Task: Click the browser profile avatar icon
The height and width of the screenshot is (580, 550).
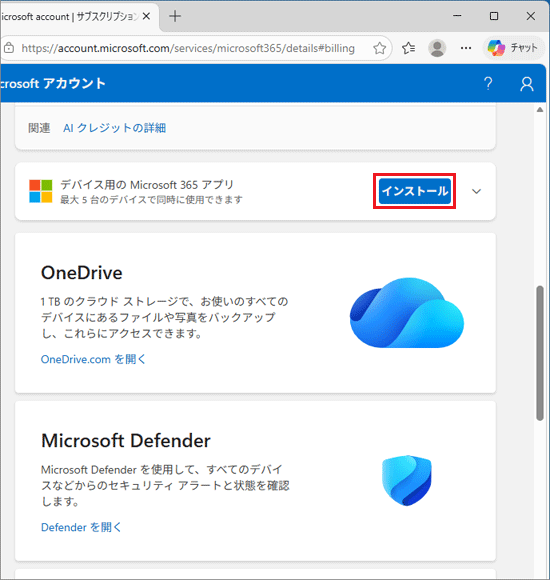Action: click(x=437, y=48)
